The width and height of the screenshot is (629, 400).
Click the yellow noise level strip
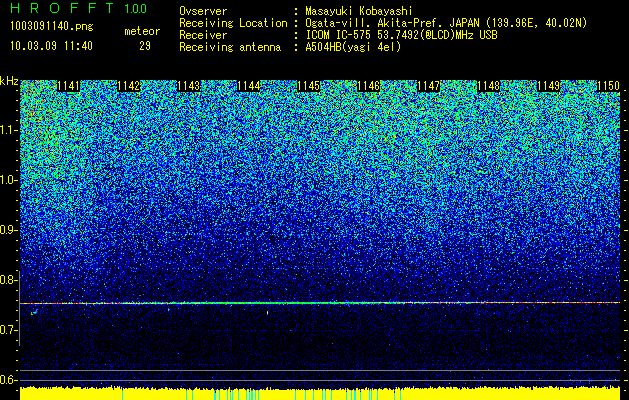pos(320,394)
